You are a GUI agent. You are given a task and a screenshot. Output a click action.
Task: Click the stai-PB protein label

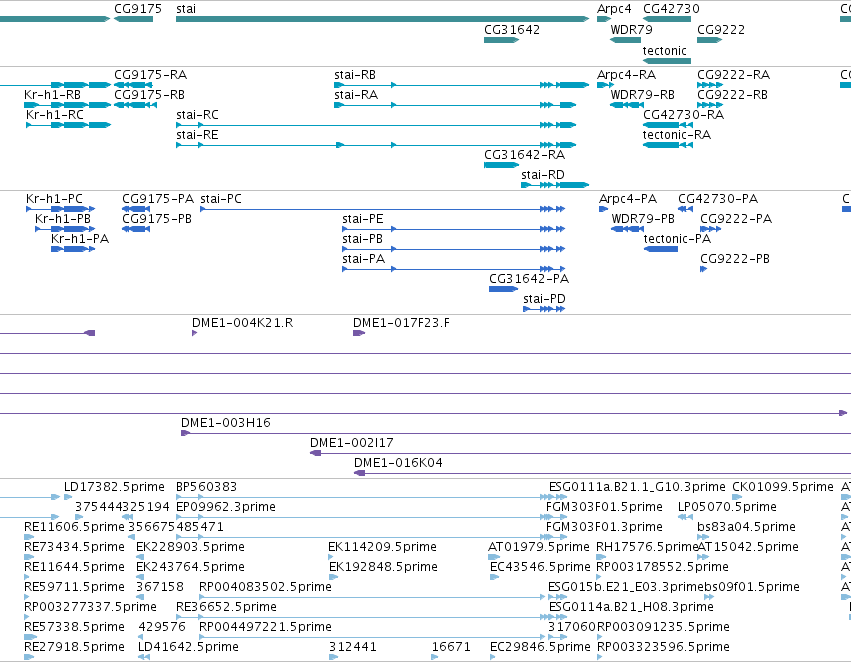click(362, 239)
